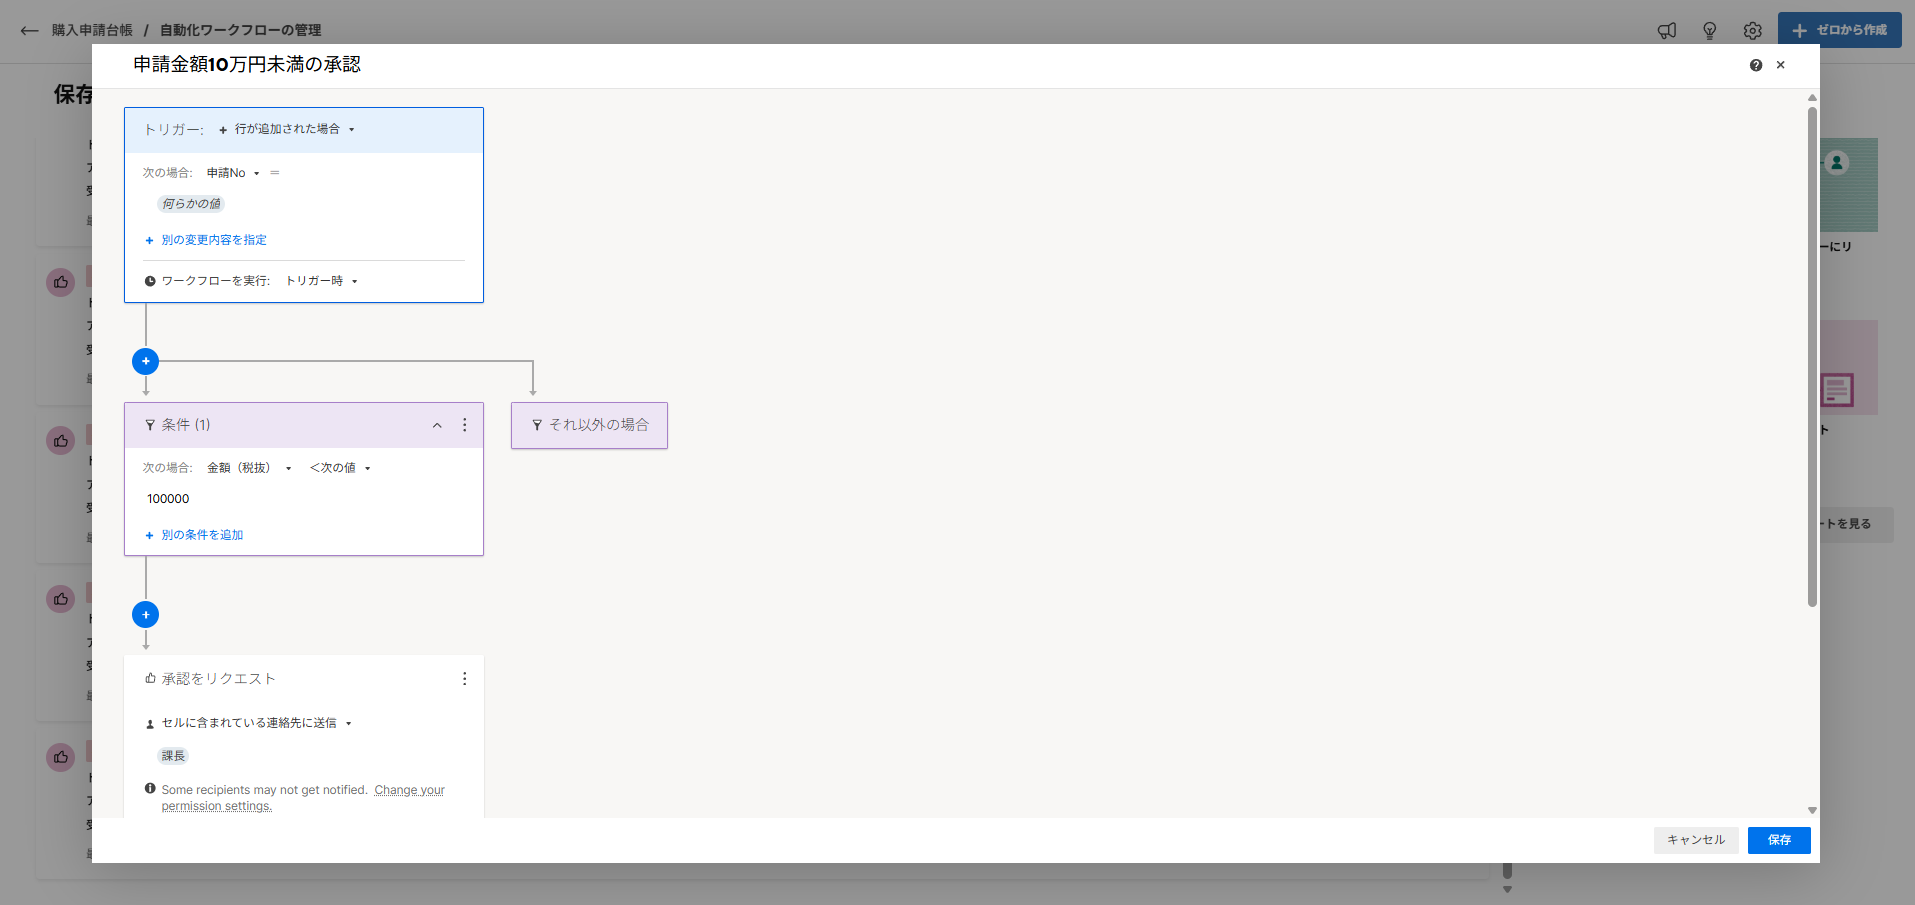The image size is (1915, 905).
Task: Click the ゼロから作成 button
Action: pos(1840,30)
